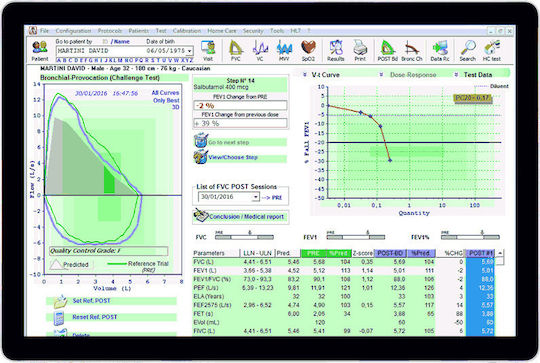This screenshot has height=363, width=540.
Task: Expand the FVC POST Sessions date dropdown
Action: (255, 197)
